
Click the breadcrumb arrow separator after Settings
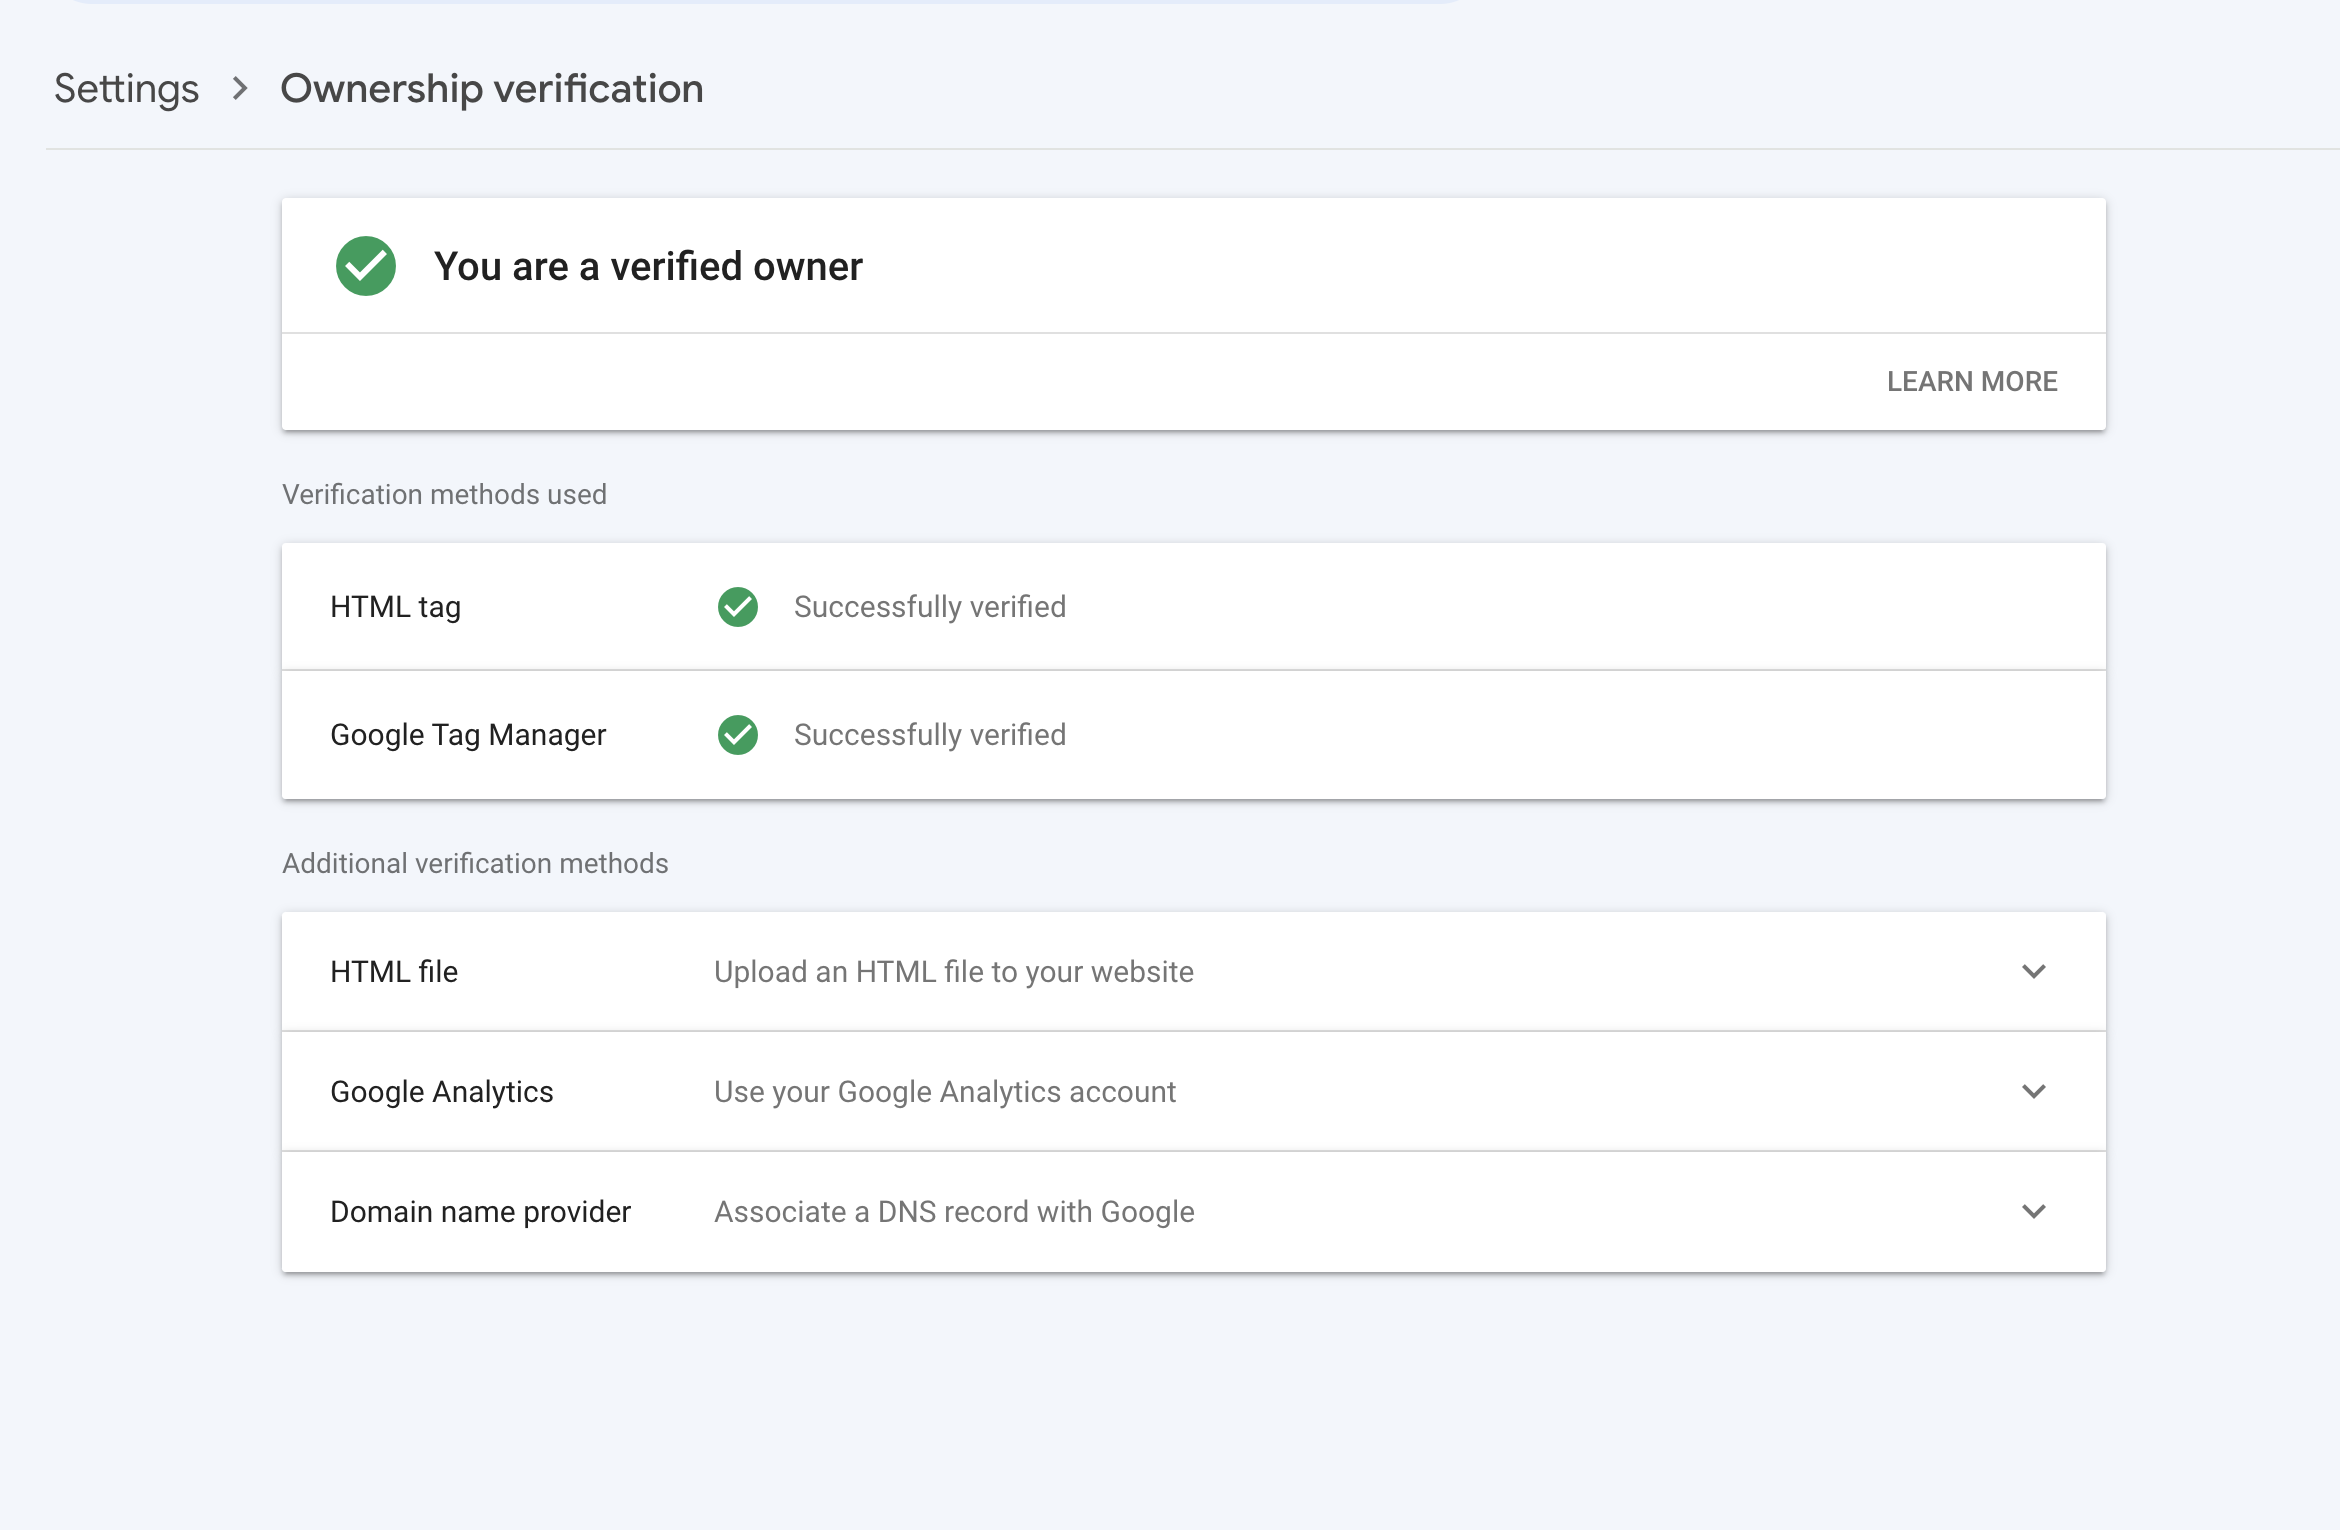point(240,89)
